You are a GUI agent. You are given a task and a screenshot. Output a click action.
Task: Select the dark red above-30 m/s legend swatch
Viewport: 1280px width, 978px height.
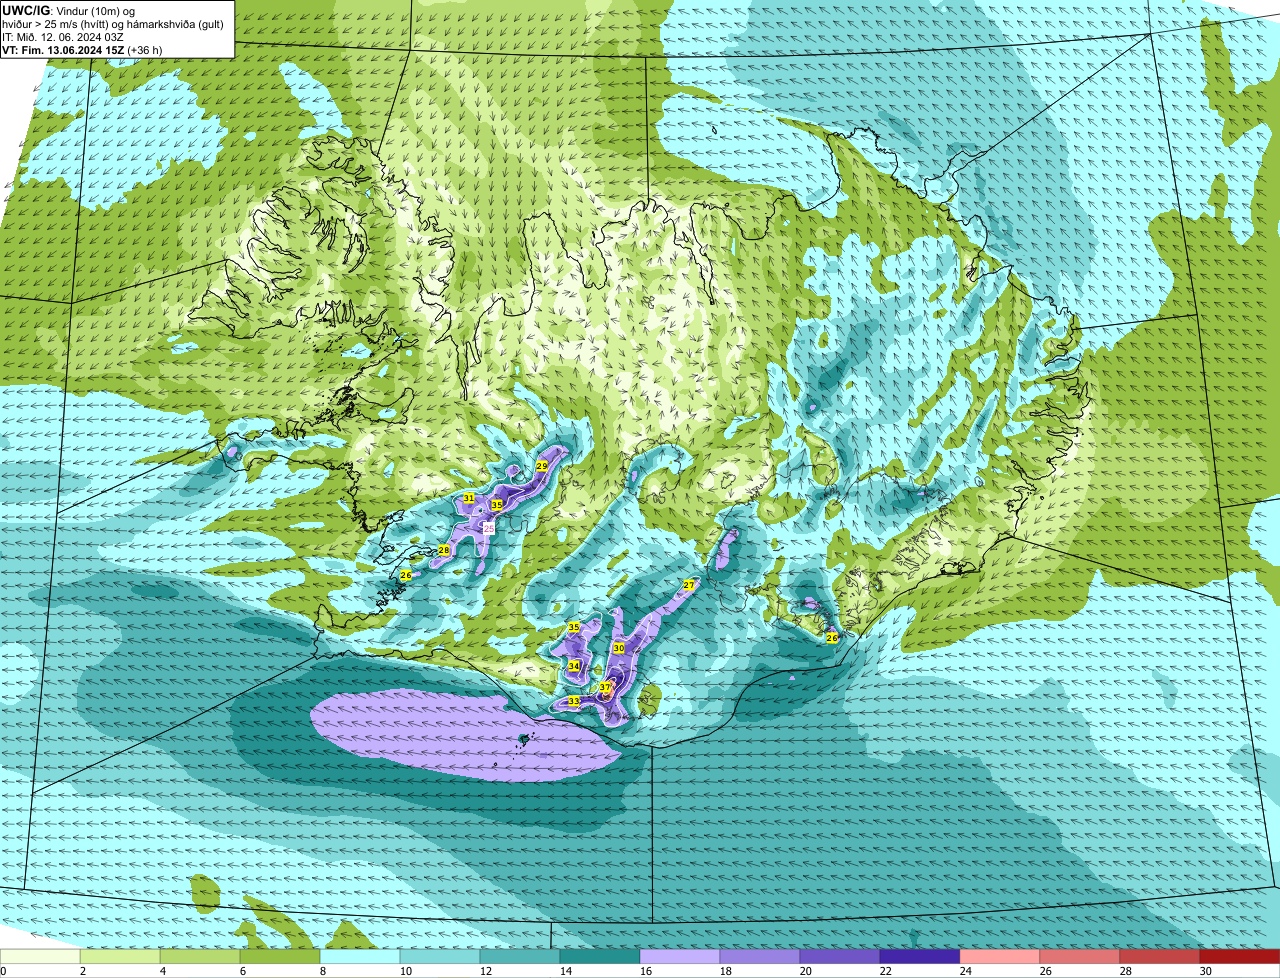pyautogui.click(x=1240, y=956)
